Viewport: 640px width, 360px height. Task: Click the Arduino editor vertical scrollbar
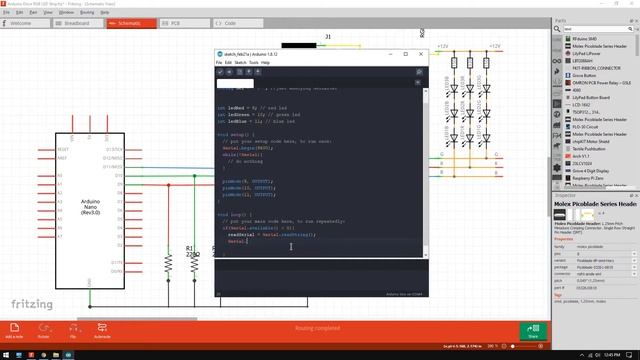pos(426,173)
